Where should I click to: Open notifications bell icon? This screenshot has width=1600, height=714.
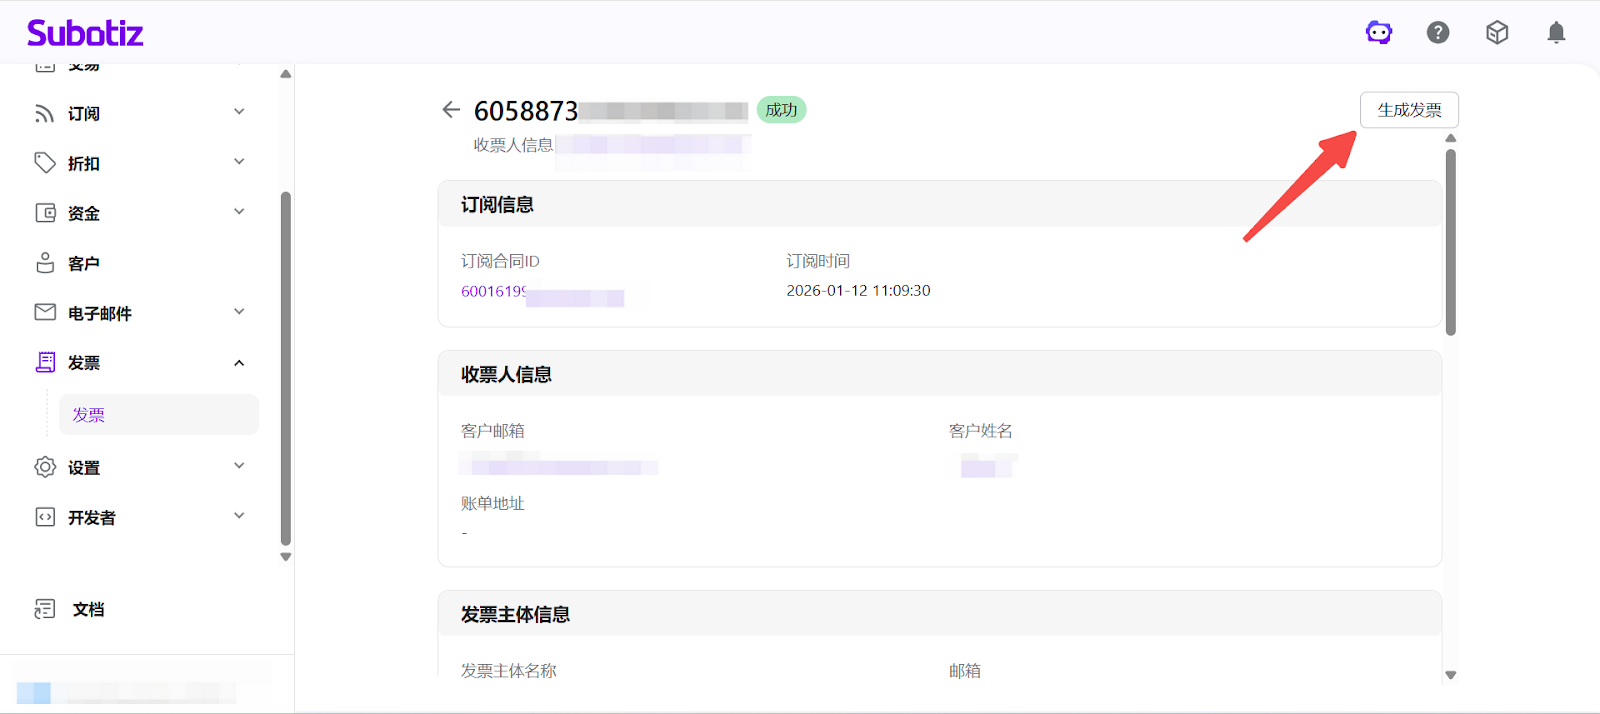[x=1556, y=33]
